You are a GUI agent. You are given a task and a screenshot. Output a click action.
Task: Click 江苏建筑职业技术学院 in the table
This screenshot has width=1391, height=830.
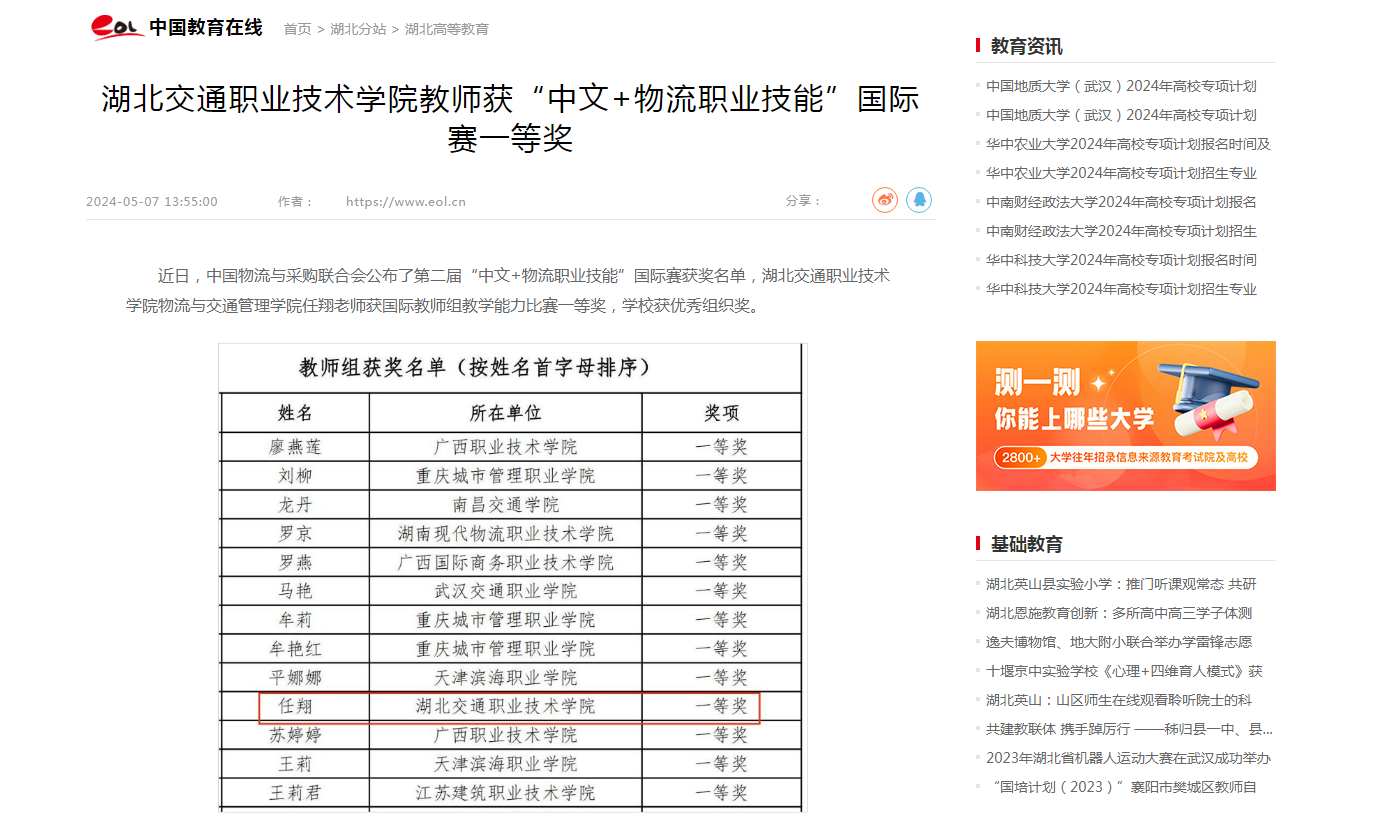click(x=505, y=794)
